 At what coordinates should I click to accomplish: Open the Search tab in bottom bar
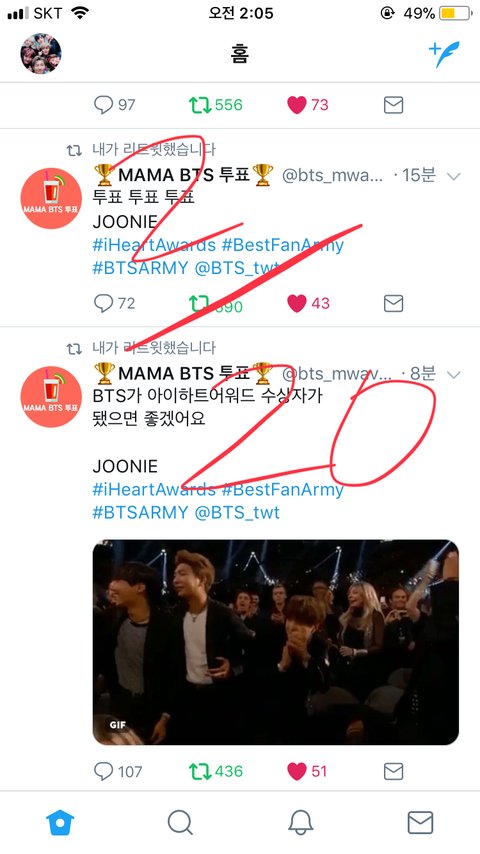click(180, 822)
